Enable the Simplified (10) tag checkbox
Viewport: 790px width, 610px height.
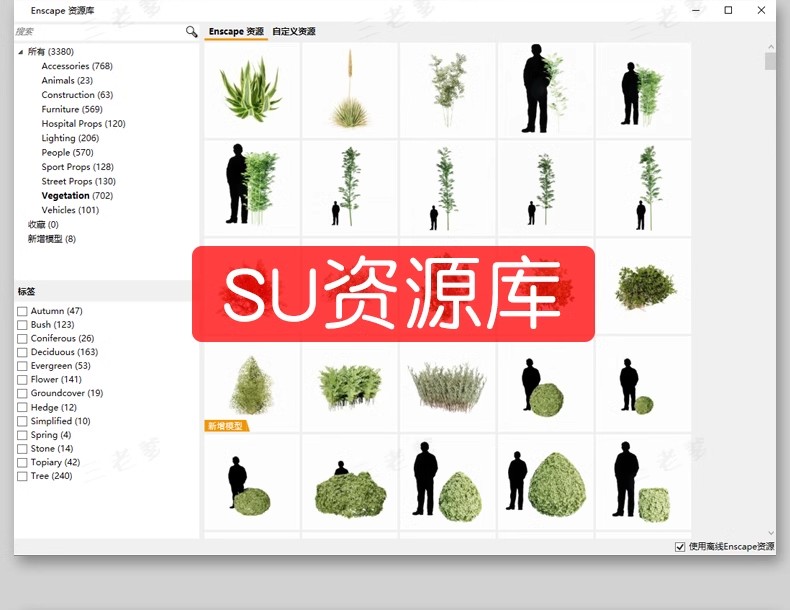(22, 421)
